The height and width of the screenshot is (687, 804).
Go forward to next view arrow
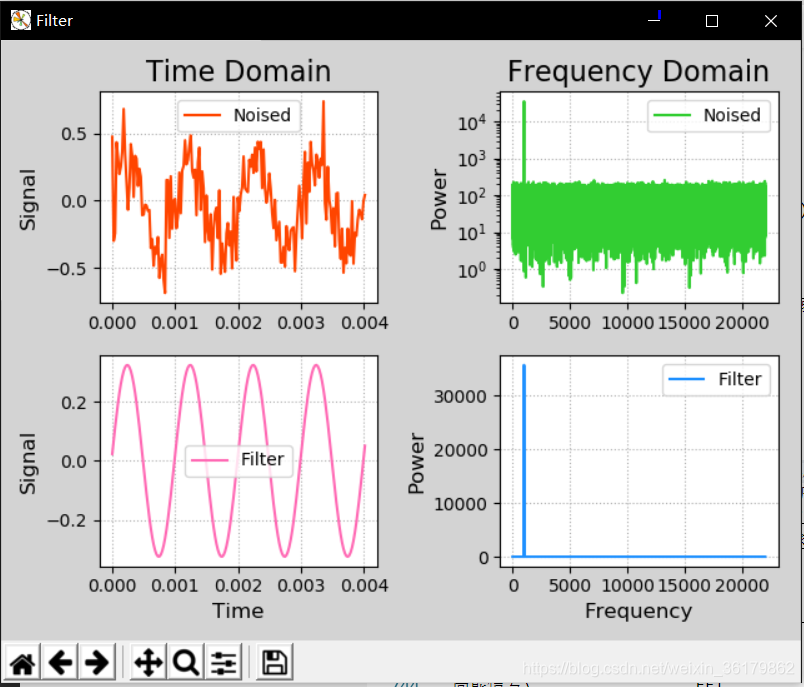(97, 662)
